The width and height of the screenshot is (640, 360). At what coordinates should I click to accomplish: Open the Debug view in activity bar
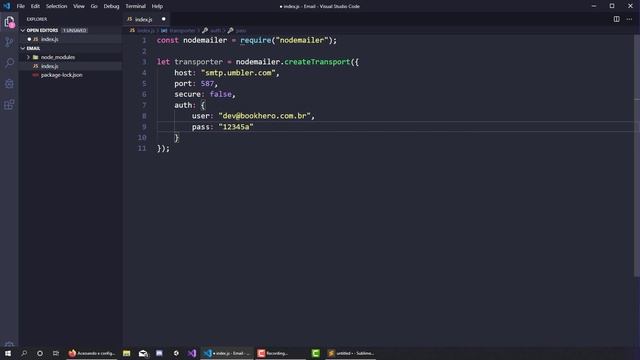tap(9, 84)
